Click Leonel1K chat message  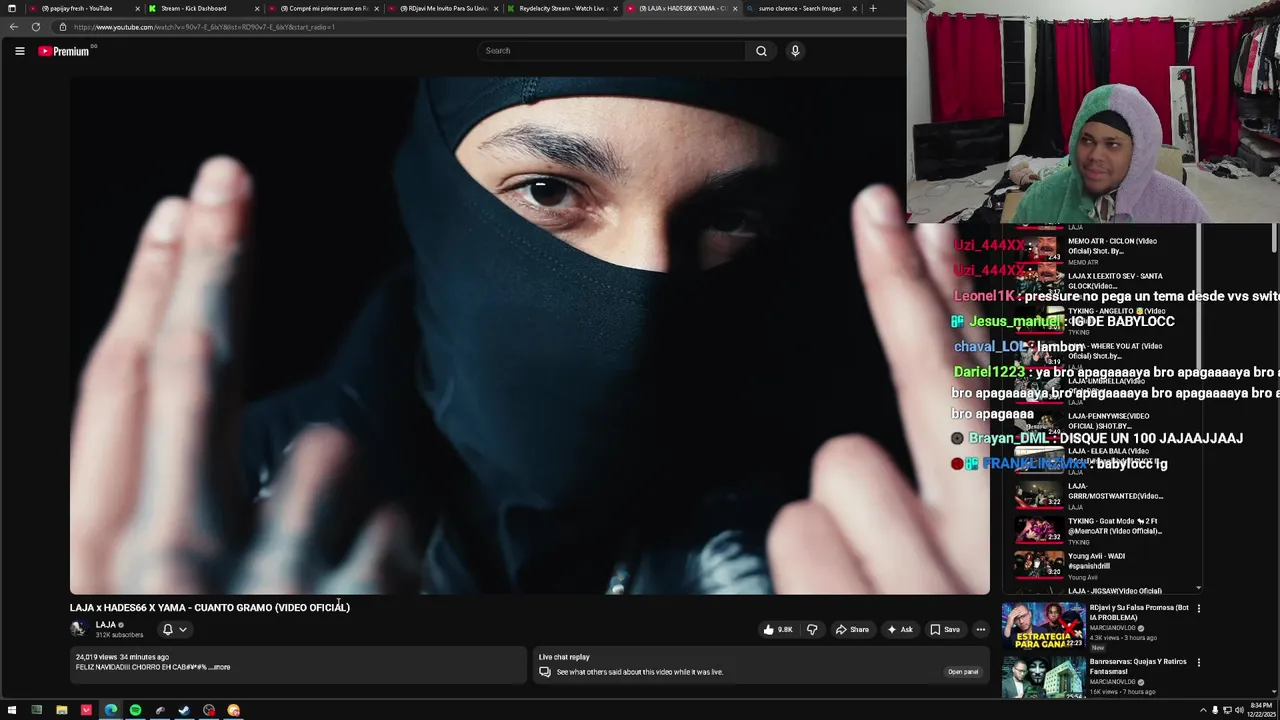pos(1116,296)
